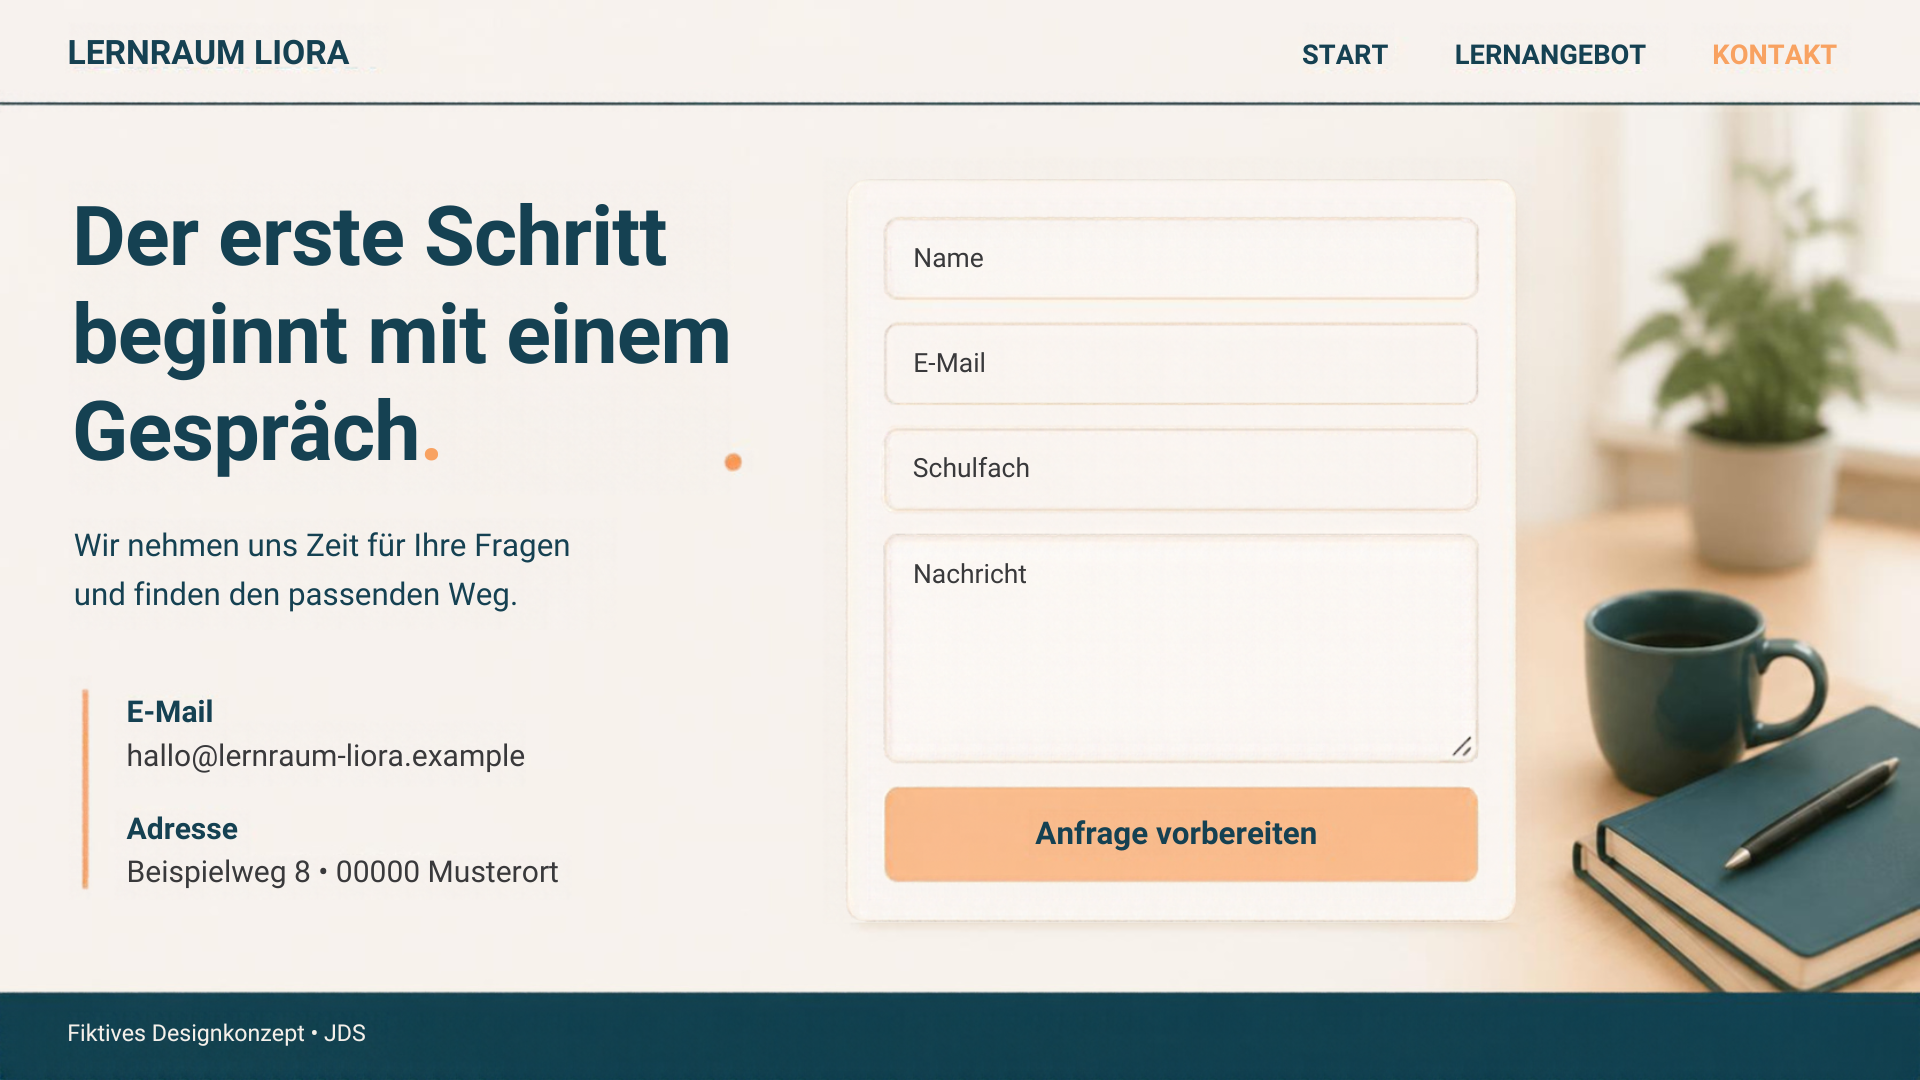Focus the Name input field

[x=1181, y=258]
